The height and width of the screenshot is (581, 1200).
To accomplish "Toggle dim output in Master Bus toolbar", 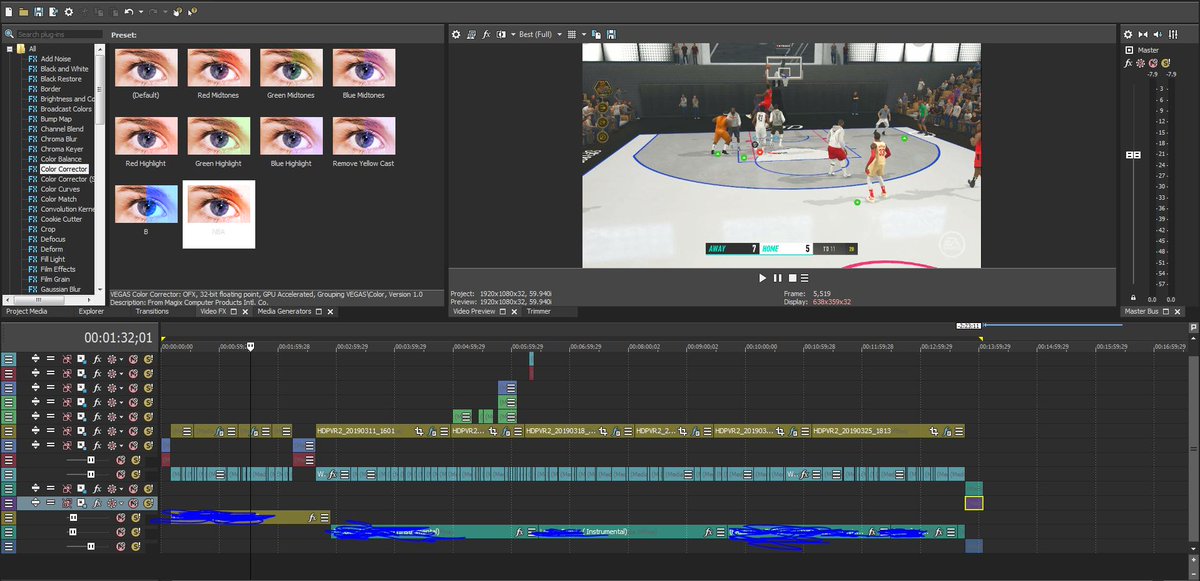I will [x=1158, y=34].
